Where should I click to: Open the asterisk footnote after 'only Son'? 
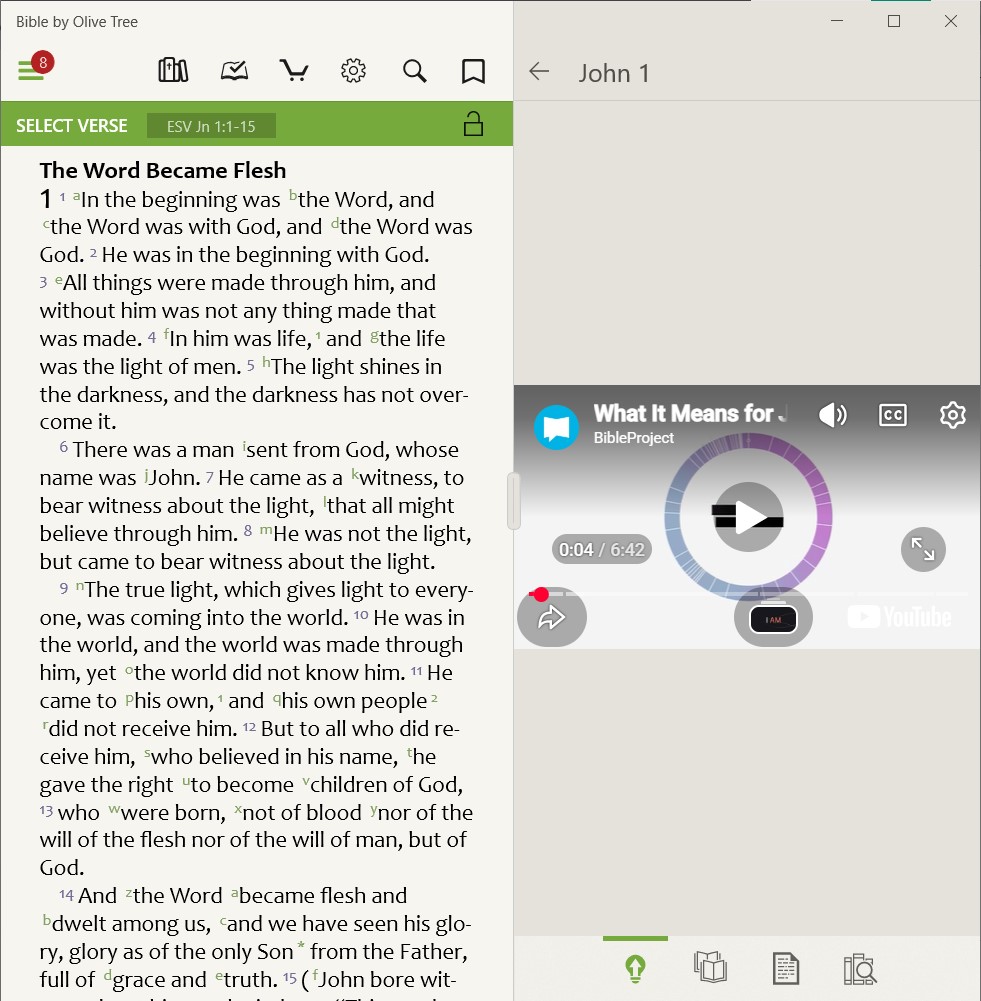[301, 946]
